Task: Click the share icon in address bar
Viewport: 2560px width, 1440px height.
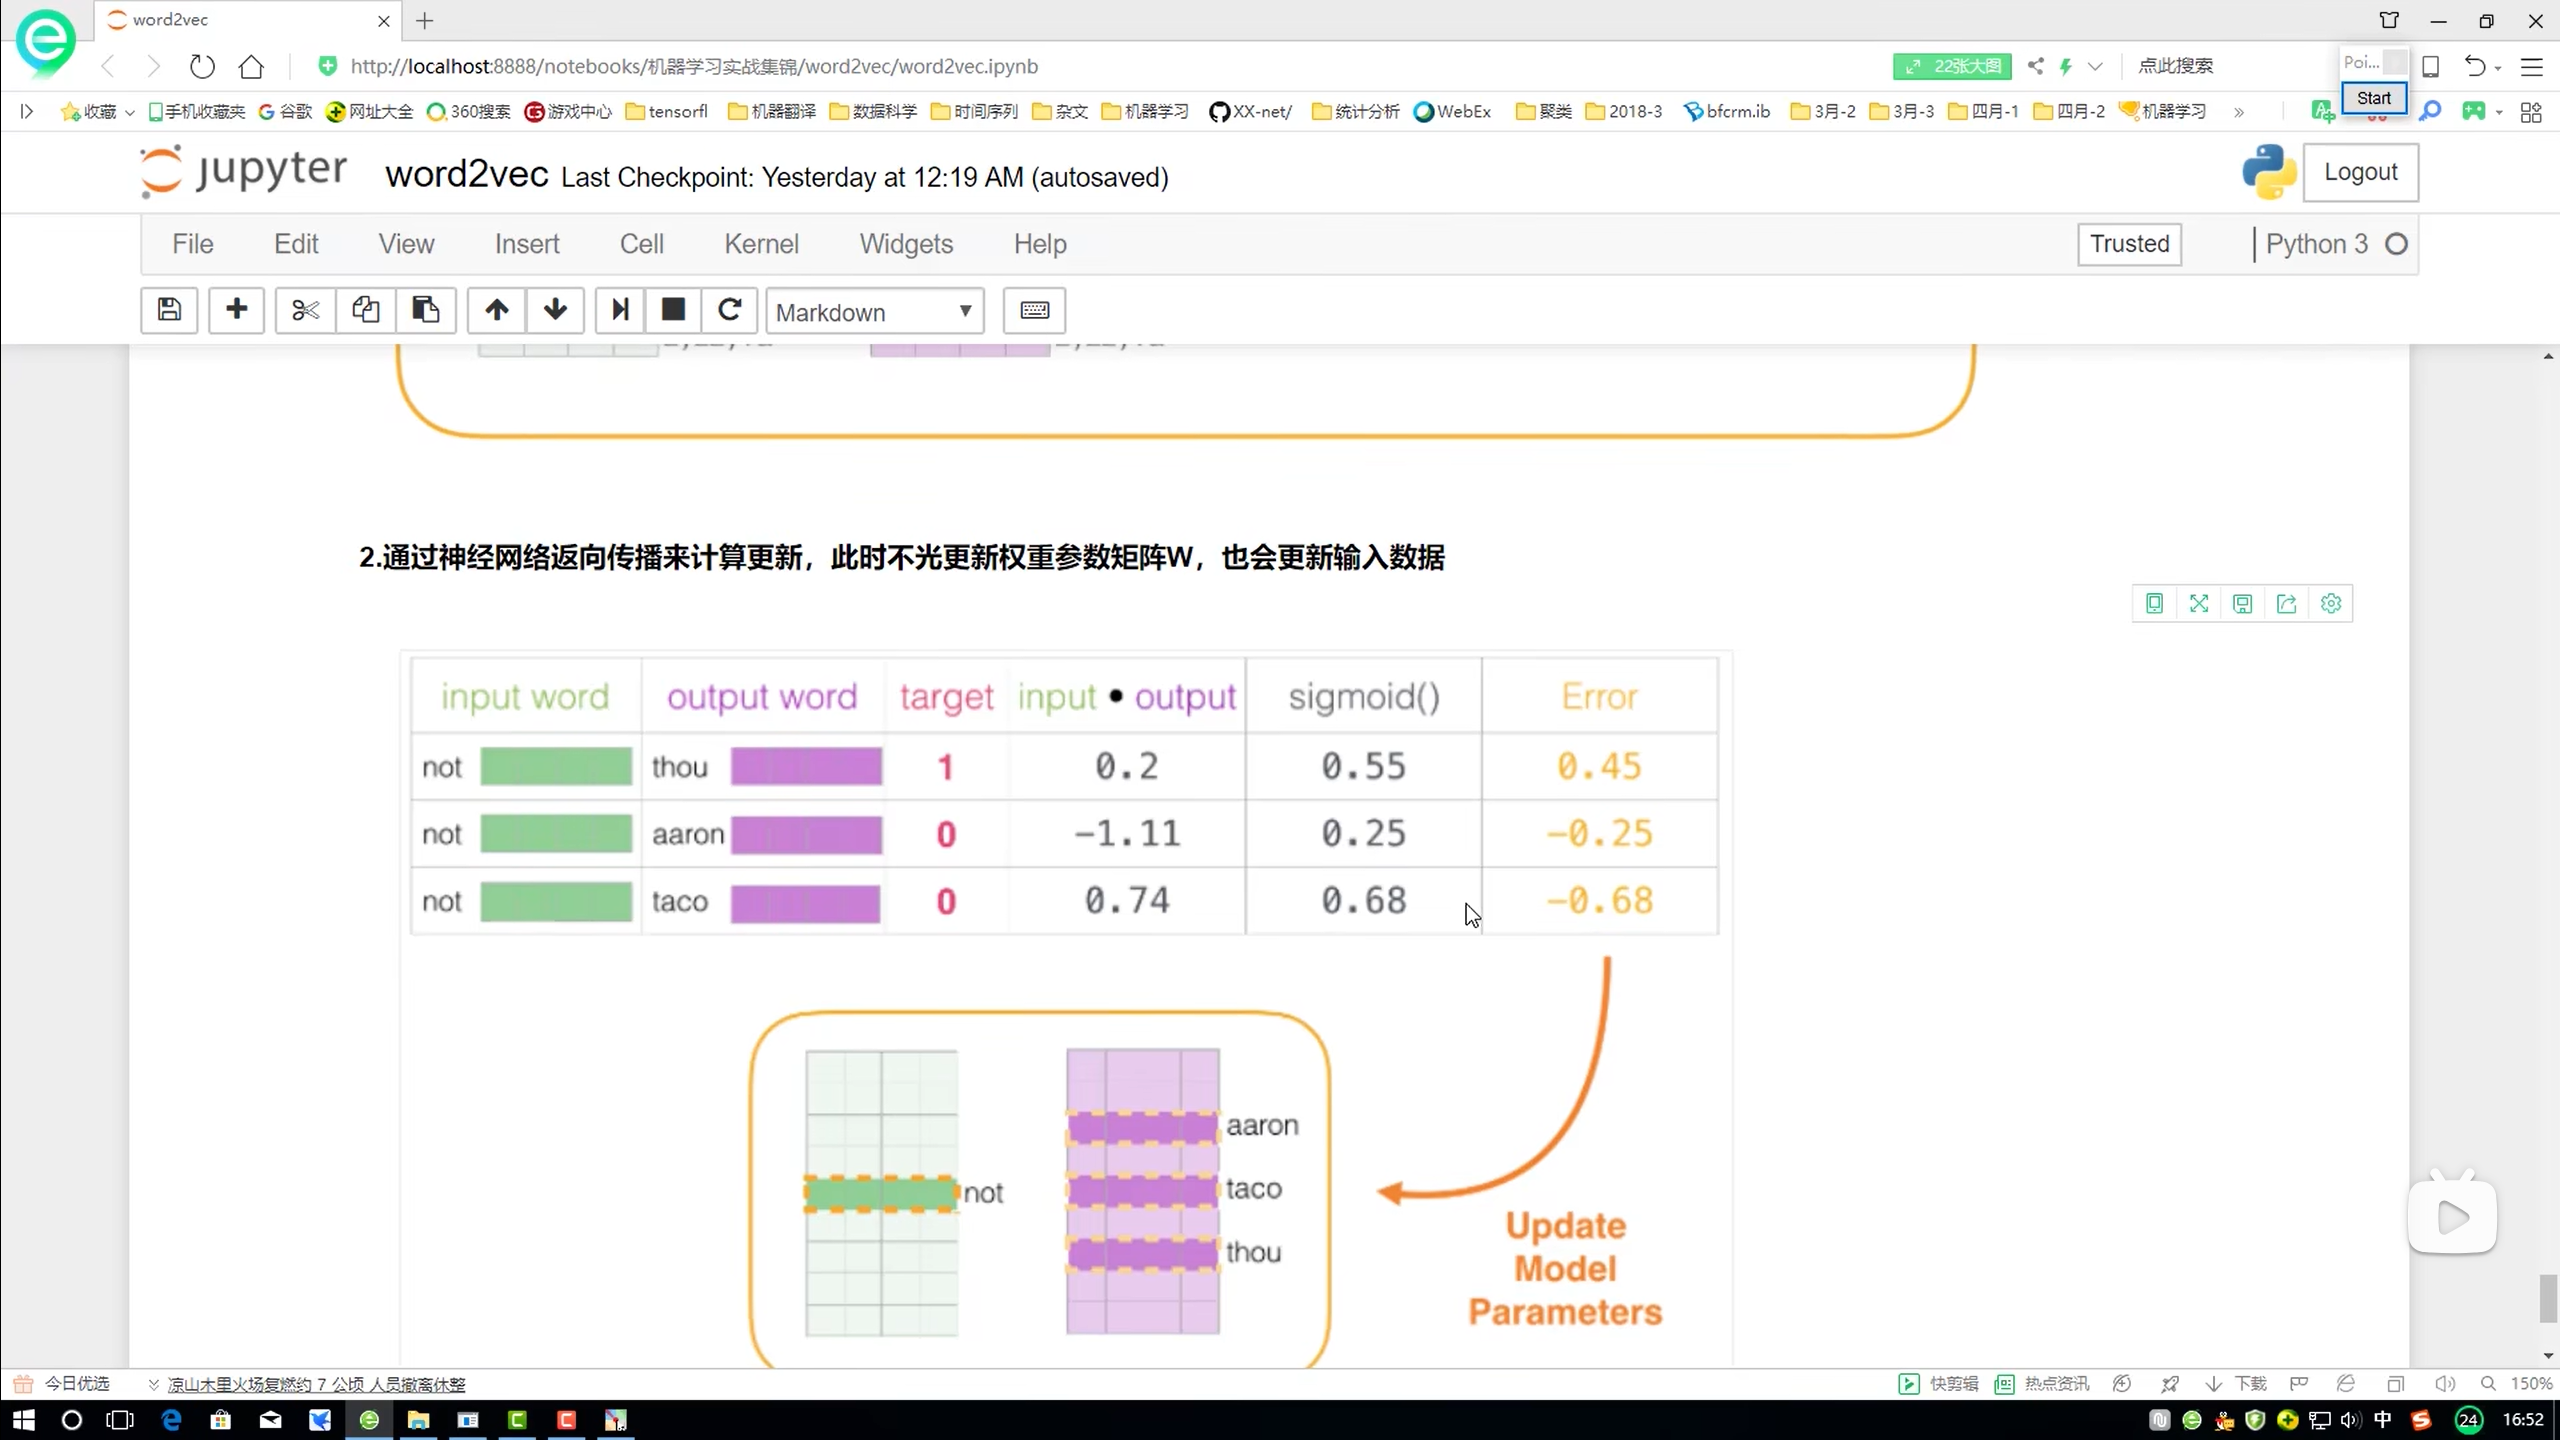Action: 2035,66
